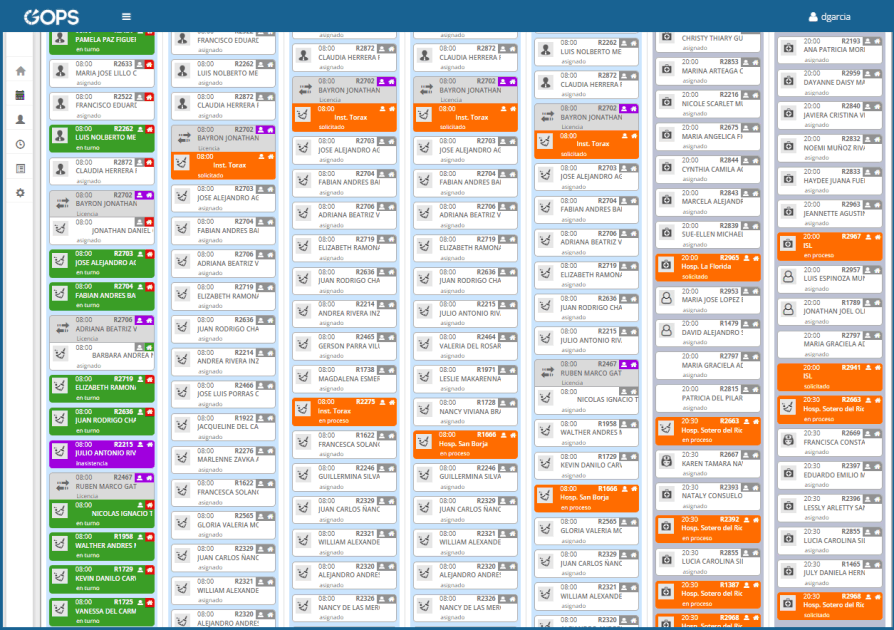This screenshot has height=630, width=894.
Task: Click the icon on GERSON PARRA card
Action: (303, 344)
